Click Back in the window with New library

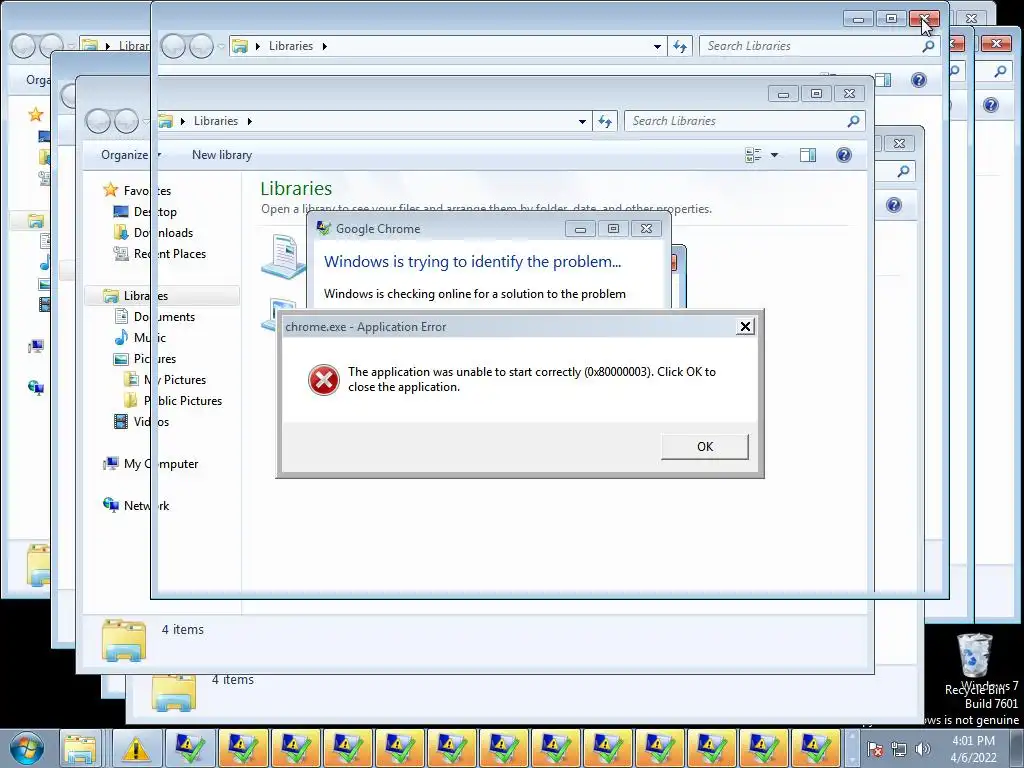pos(98,121)
